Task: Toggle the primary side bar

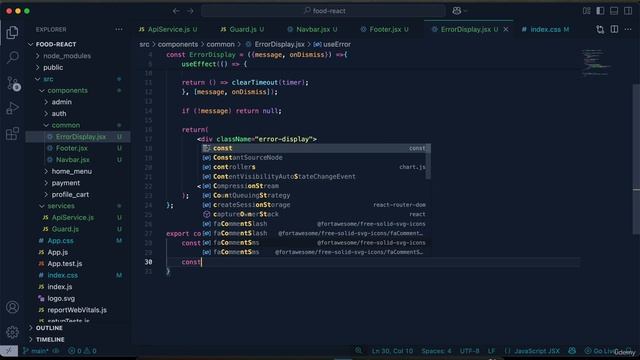Action: 600,11
